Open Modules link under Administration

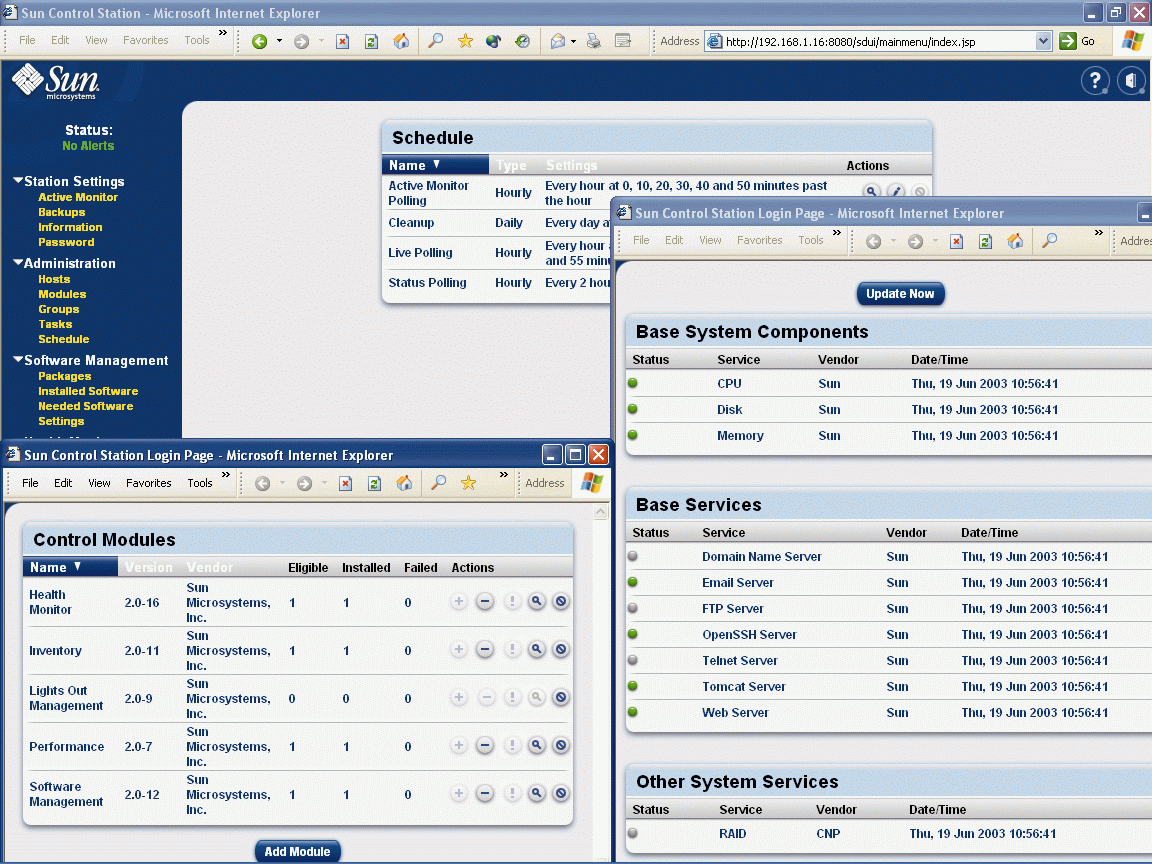pos(62,295)
